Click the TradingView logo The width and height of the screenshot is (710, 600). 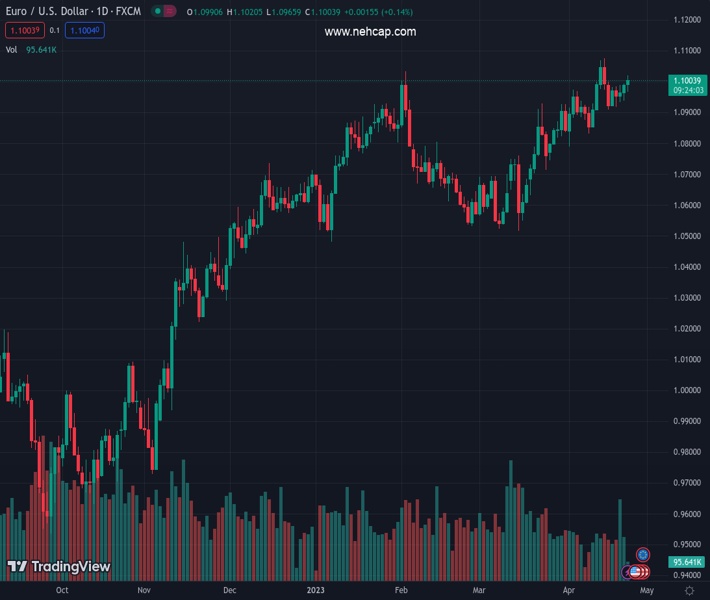(59, 567)
